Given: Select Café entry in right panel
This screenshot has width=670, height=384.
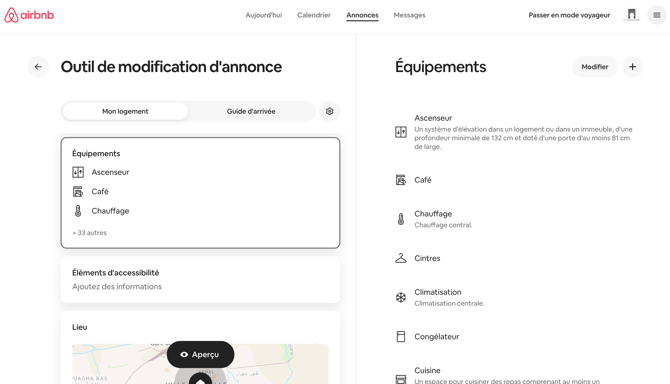Looking at the screenshot, I should click(423, 180).
